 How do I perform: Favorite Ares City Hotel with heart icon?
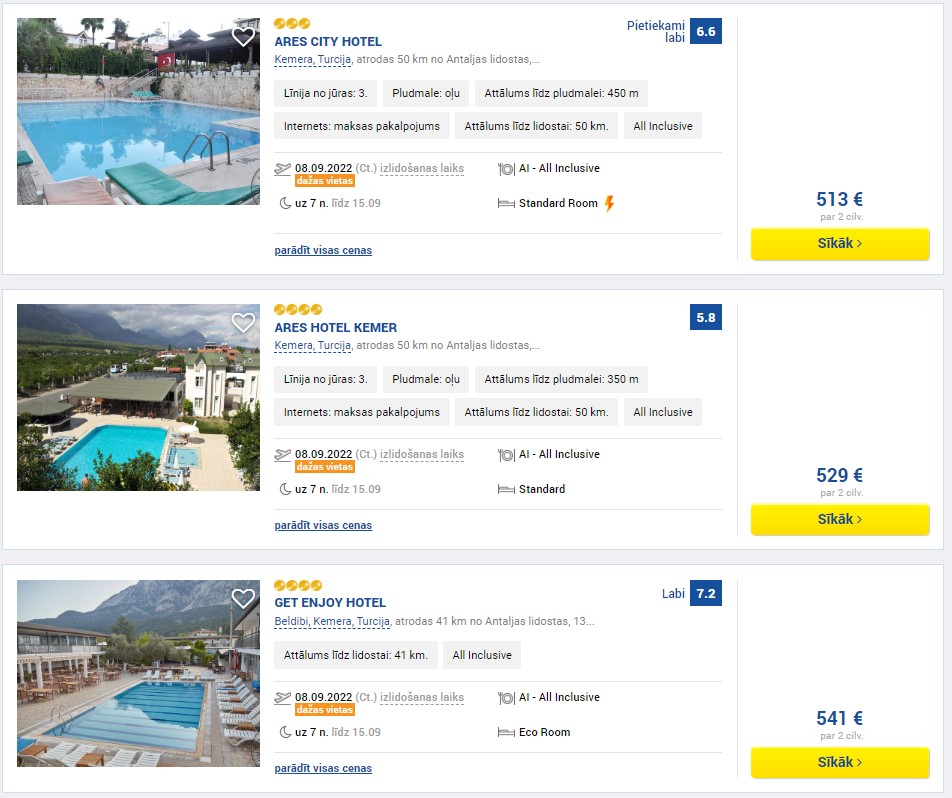(243, 36)
